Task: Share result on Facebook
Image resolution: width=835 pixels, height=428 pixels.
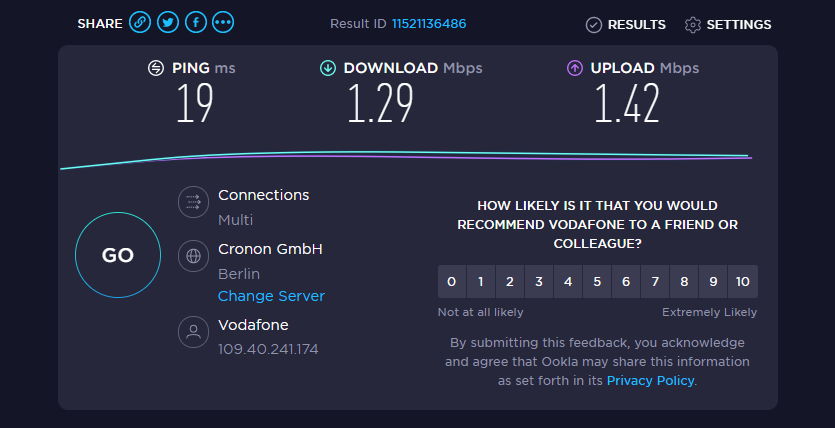Action: tap(195, 22)
